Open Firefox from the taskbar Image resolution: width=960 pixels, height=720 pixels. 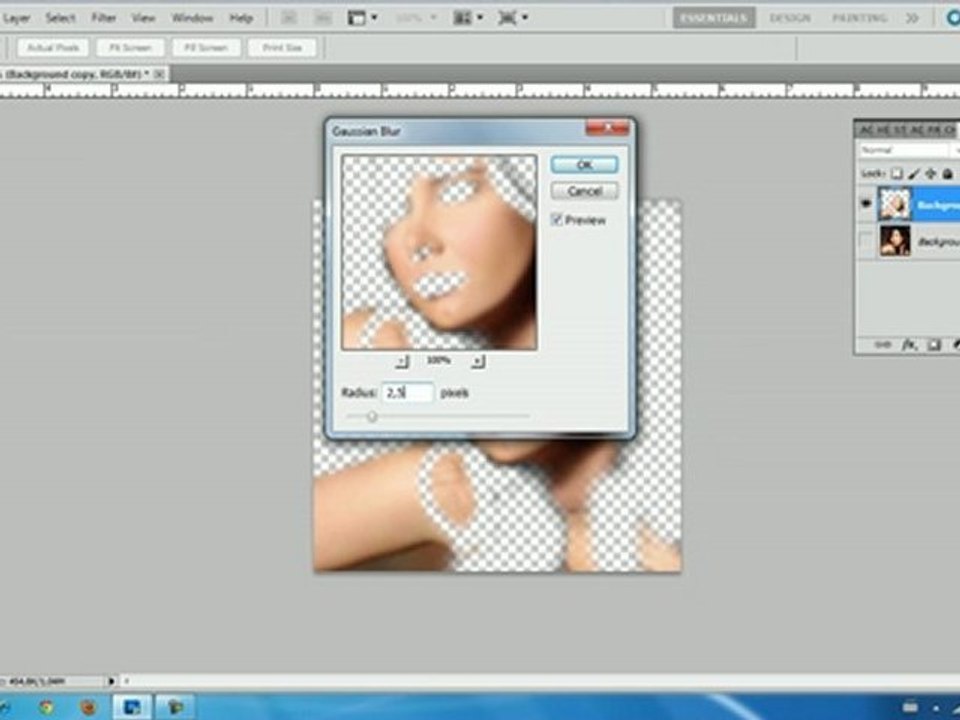(x=88, y=708)
